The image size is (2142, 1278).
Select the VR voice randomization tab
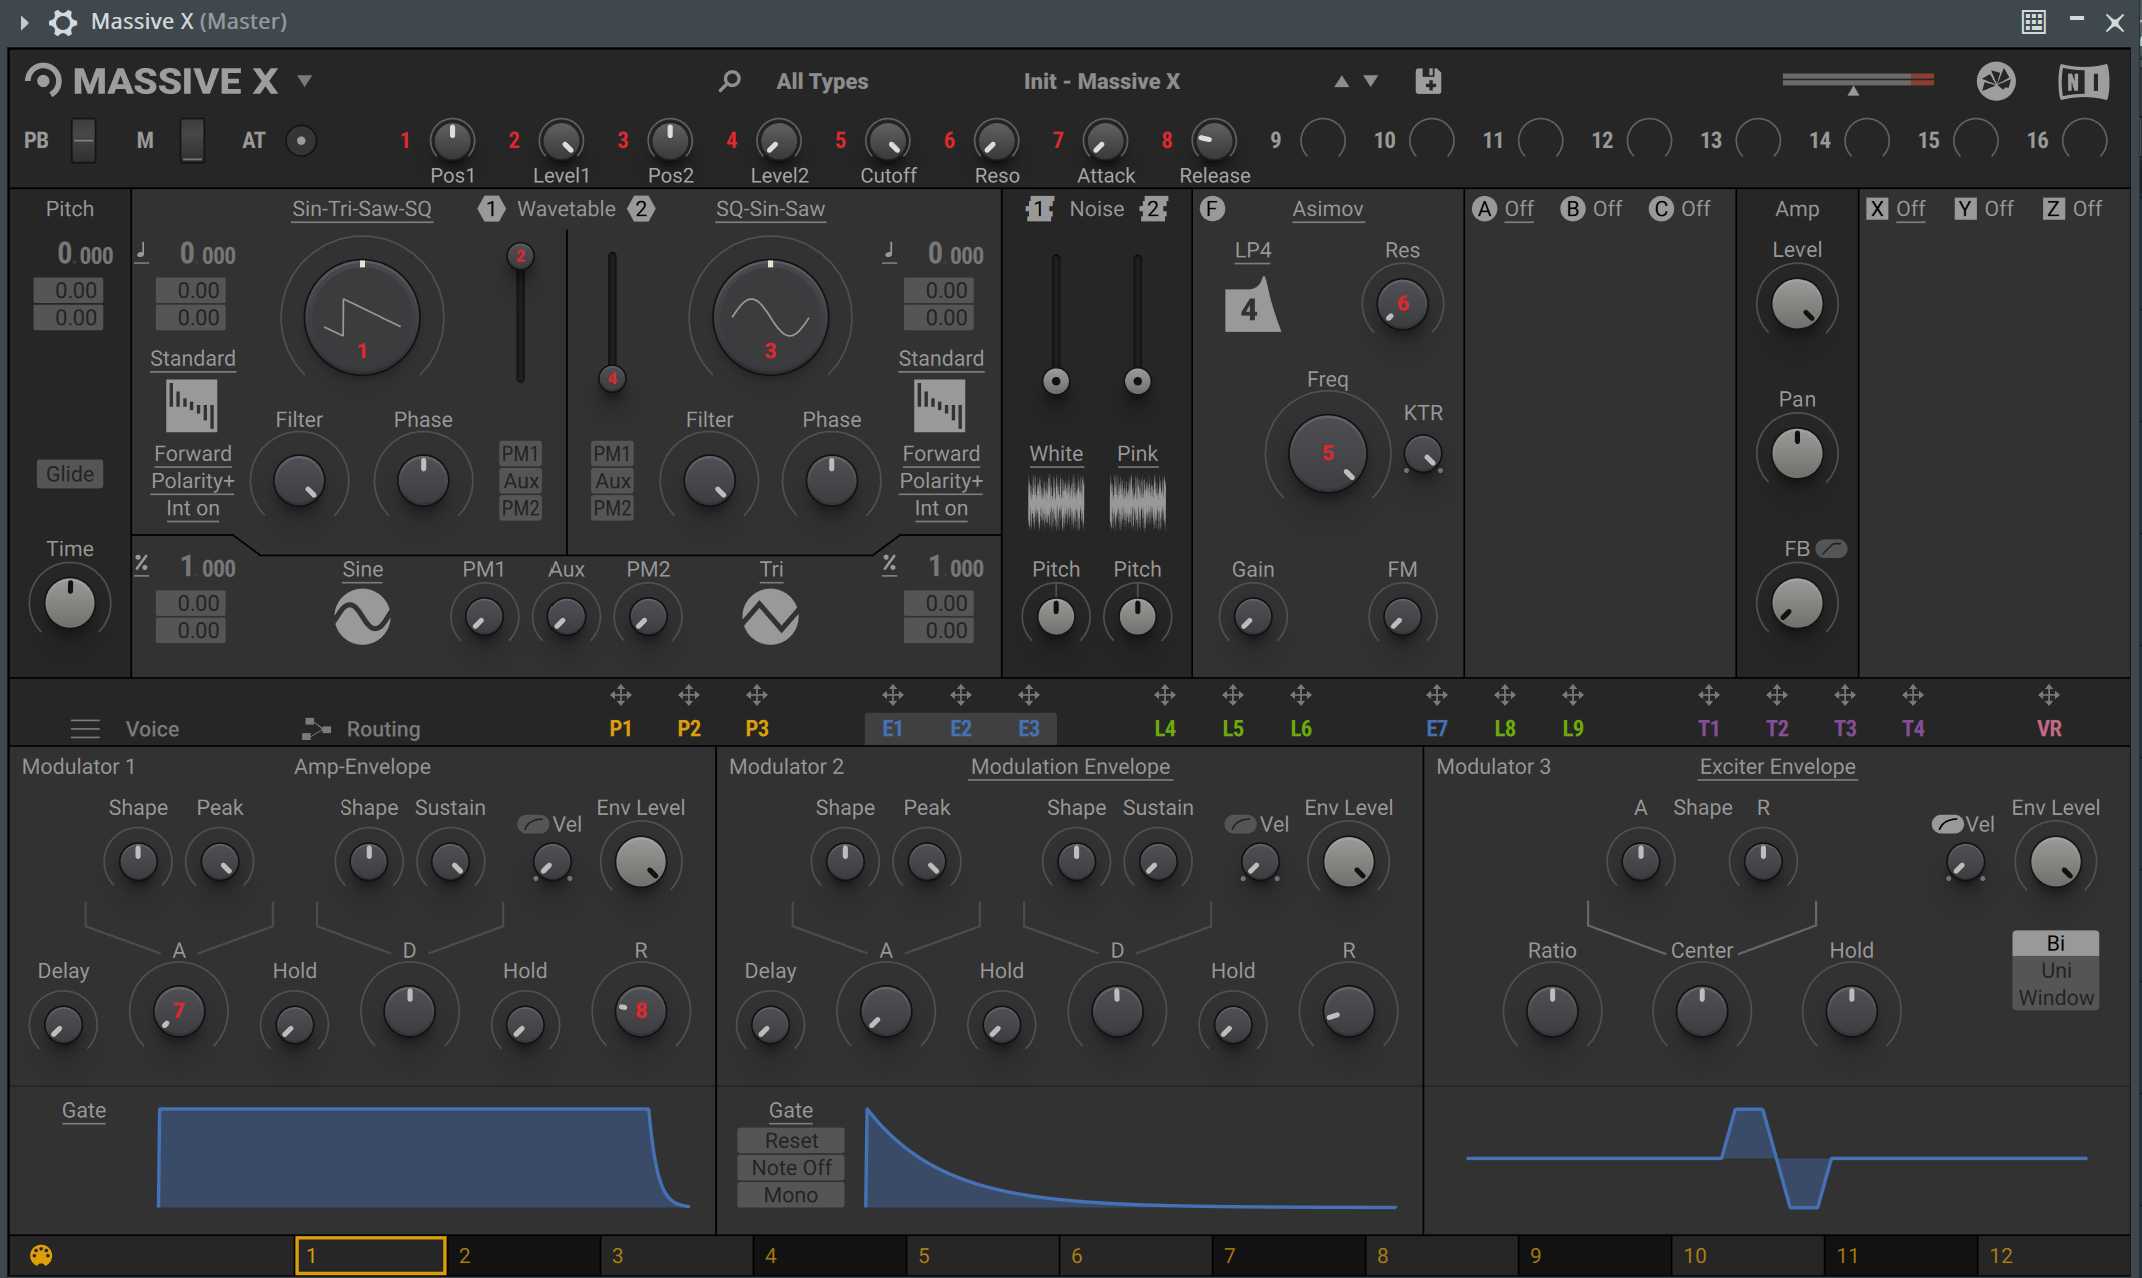click(x=2048, y=729)
